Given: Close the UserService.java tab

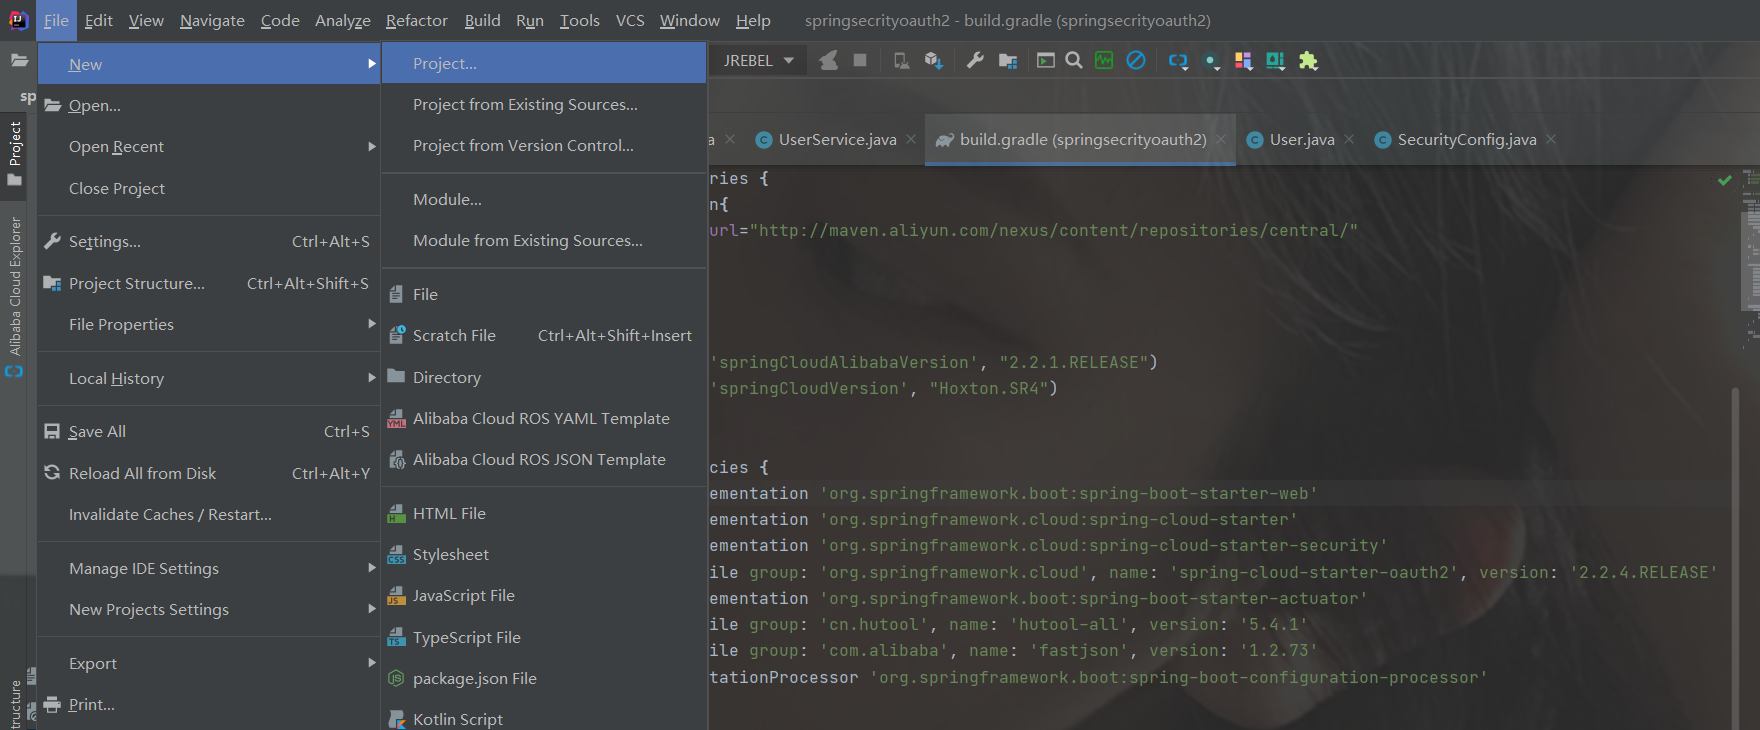Looking at the screenshot, I should [x=911, y=139].
